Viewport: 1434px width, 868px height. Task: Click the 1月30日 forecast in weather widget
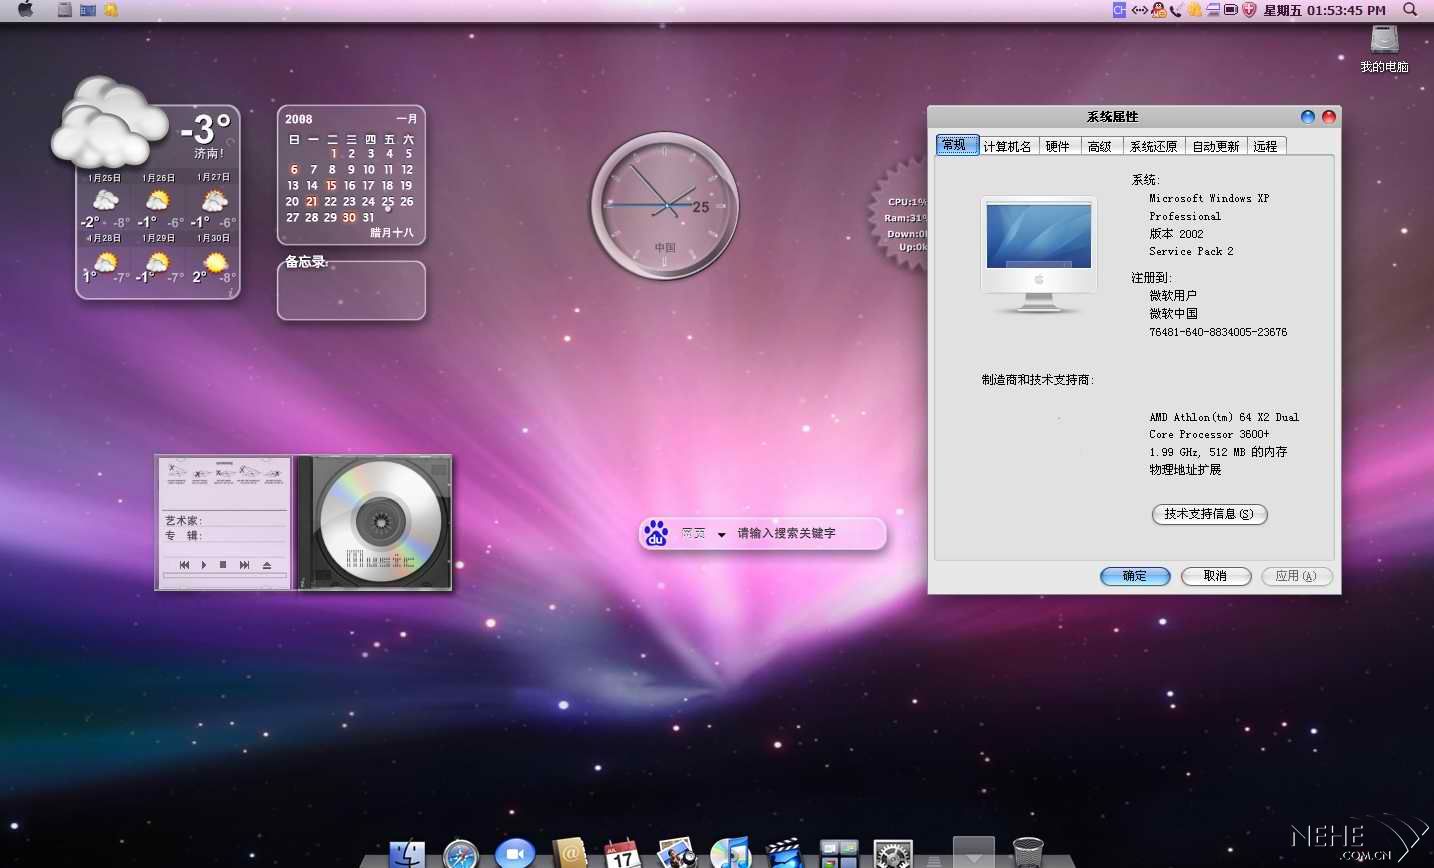click(x=213, y=260)
